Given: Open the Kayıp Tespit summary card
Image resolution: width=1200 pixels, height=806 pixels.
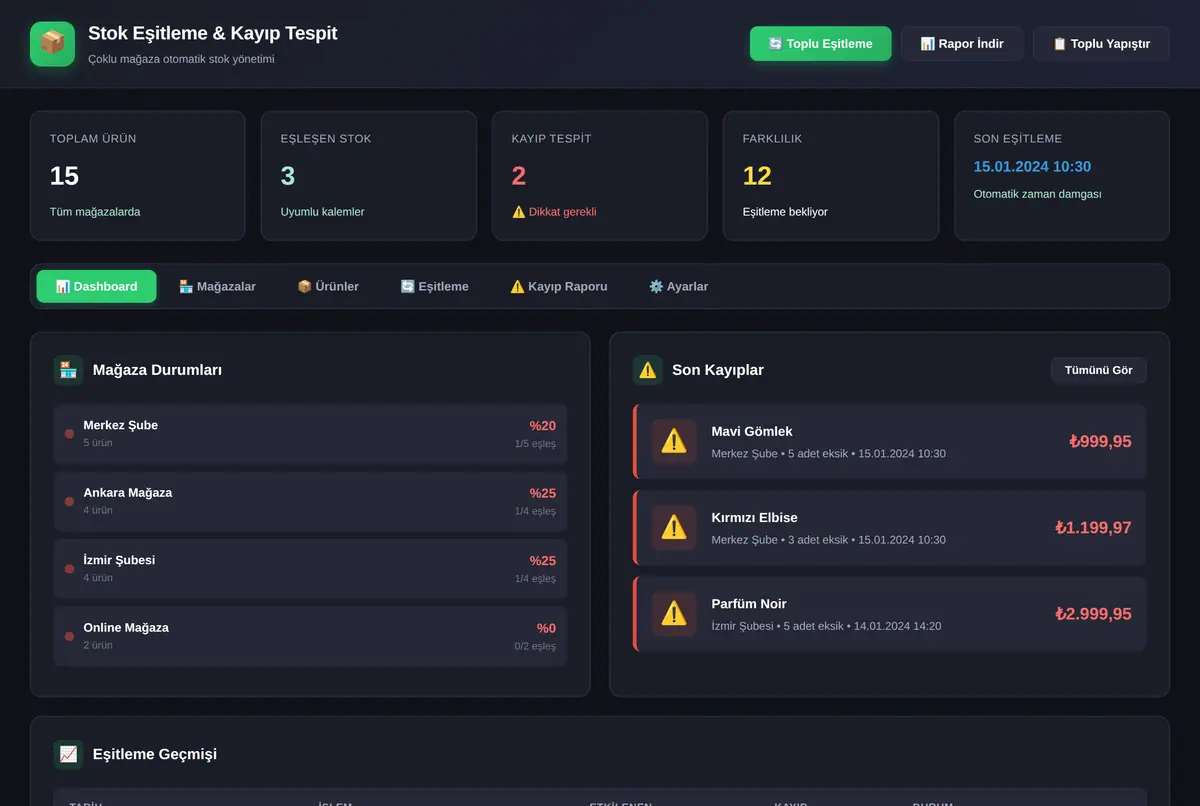Looking at the screenshot, I should pos(599,176).
